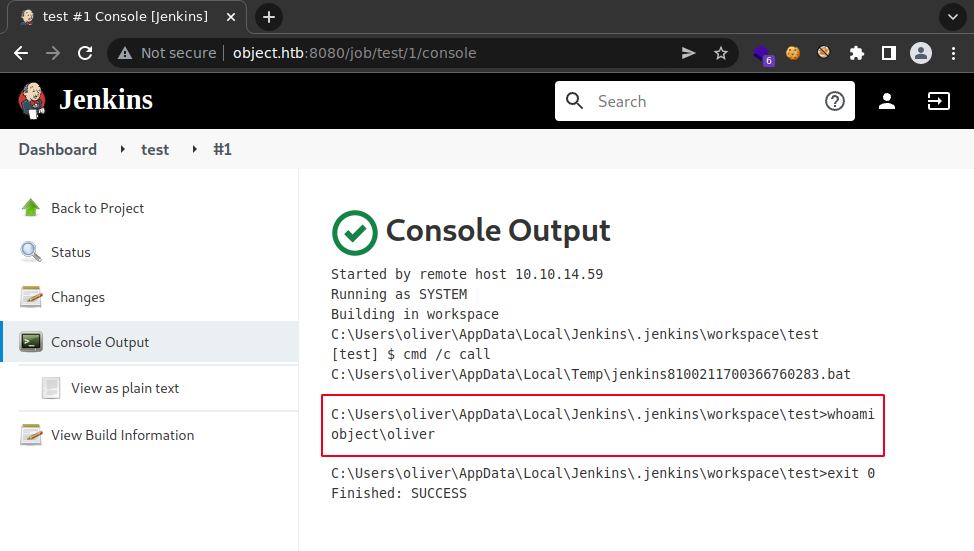
Task: Expand the Dashboard breadcrumb arrow
Action: tap(122, 150)
